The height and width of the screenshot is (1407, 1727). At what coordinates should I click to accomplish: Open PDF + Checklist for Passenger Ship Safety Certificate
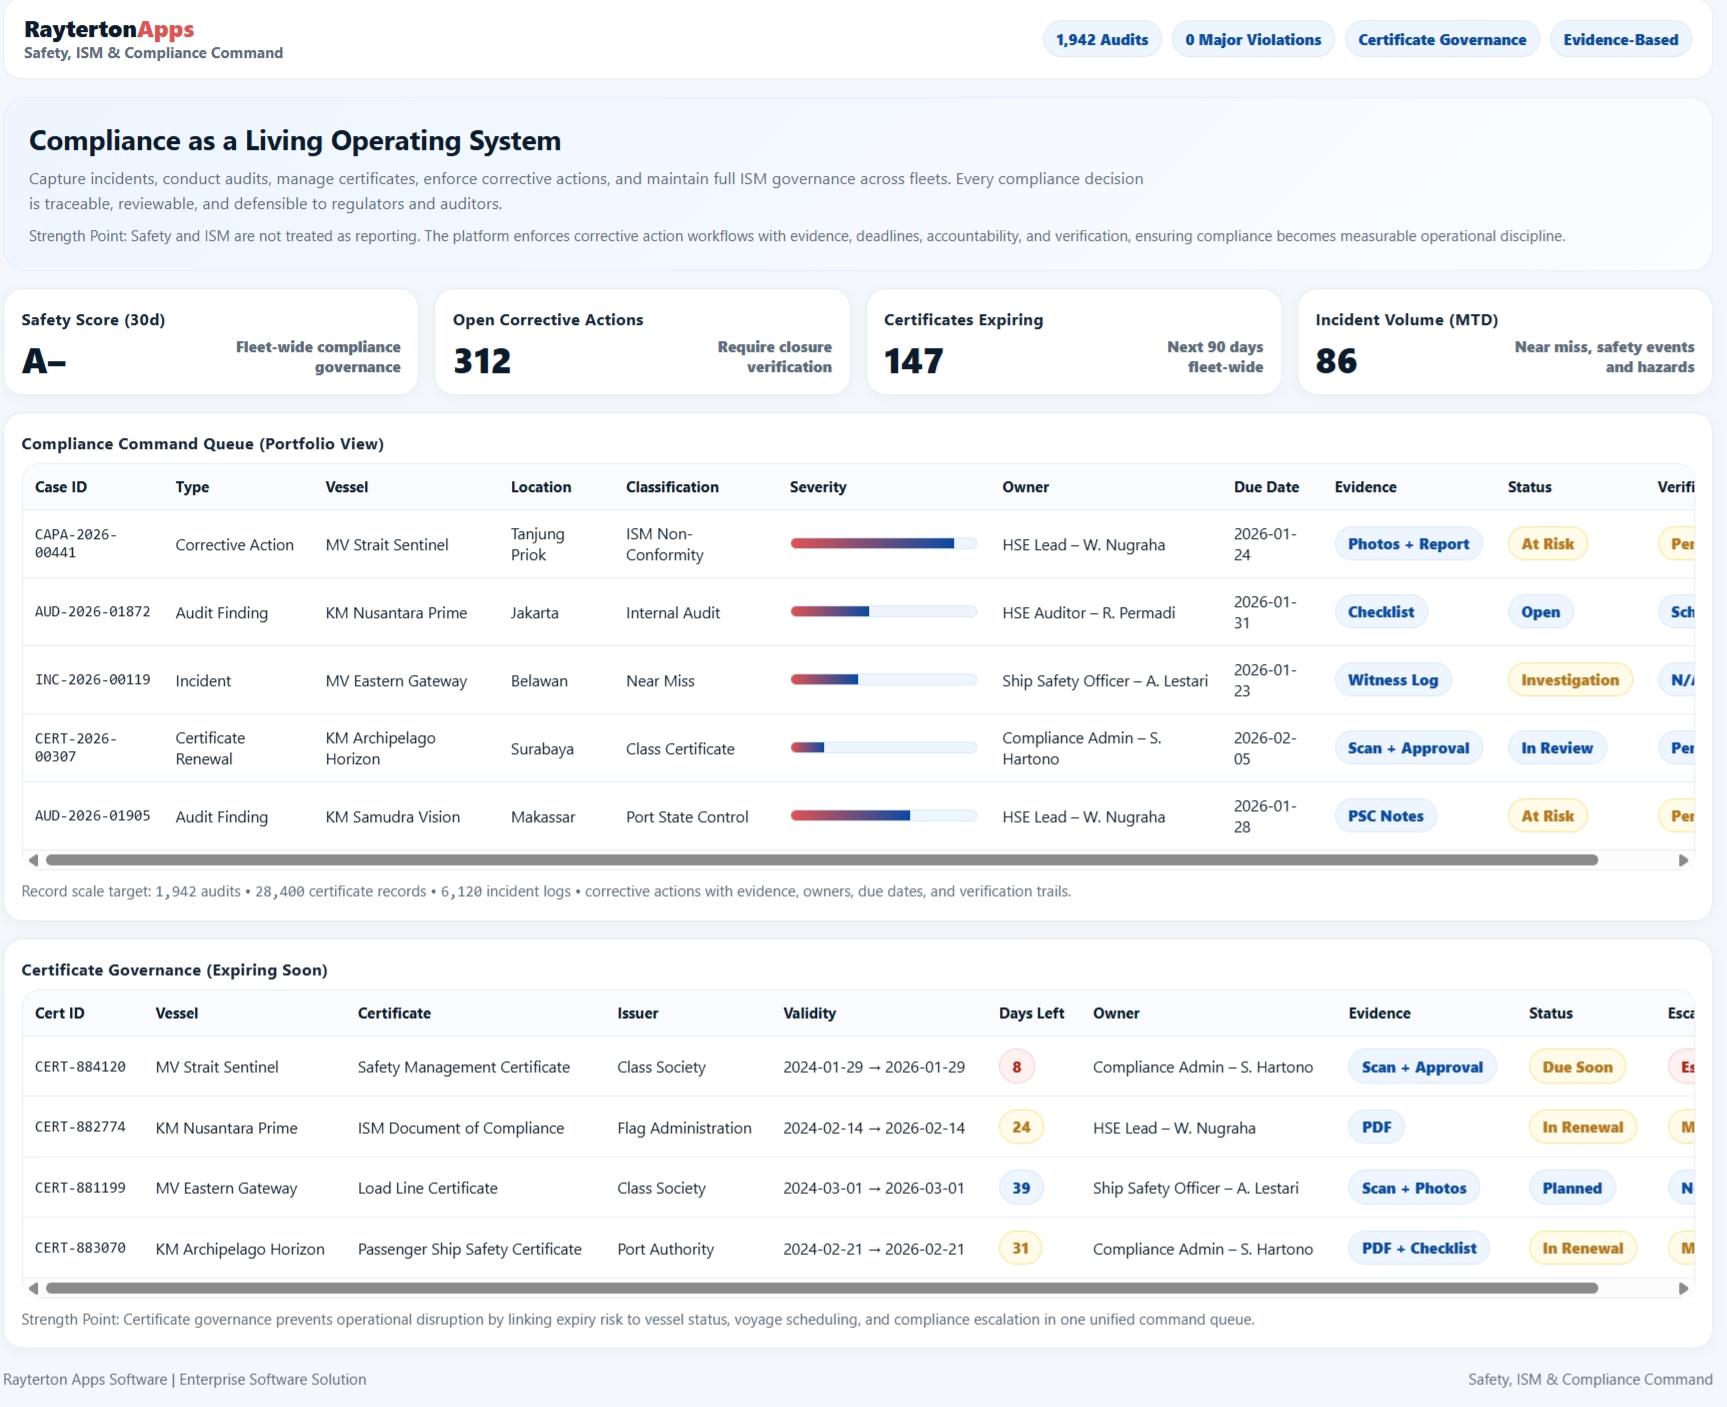1418,1248
